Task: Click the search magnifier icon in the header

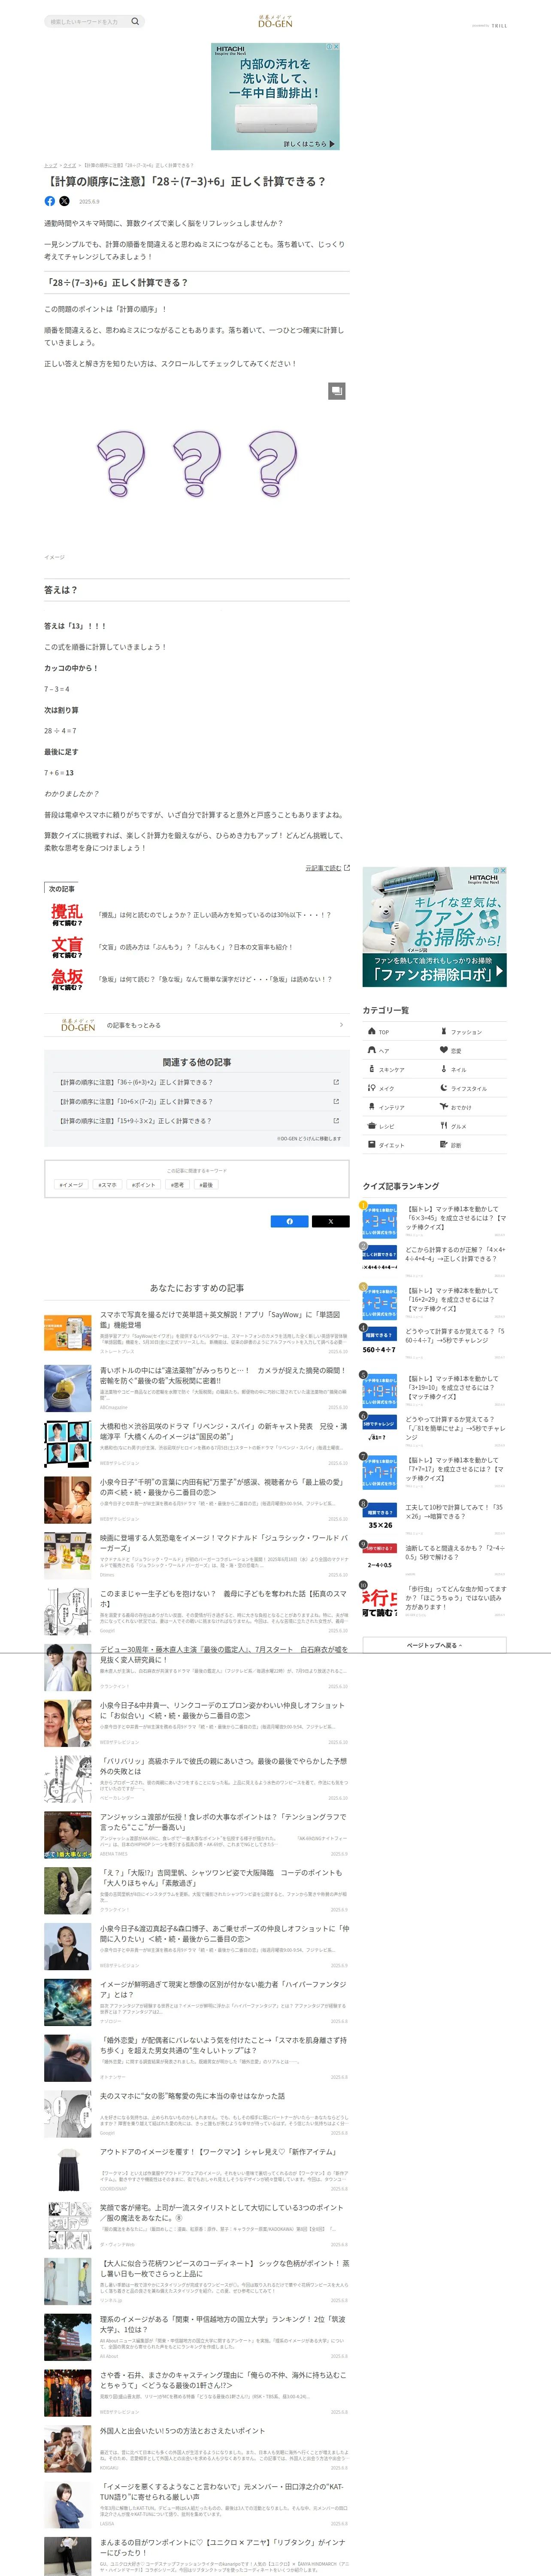Action: point(135,21)
